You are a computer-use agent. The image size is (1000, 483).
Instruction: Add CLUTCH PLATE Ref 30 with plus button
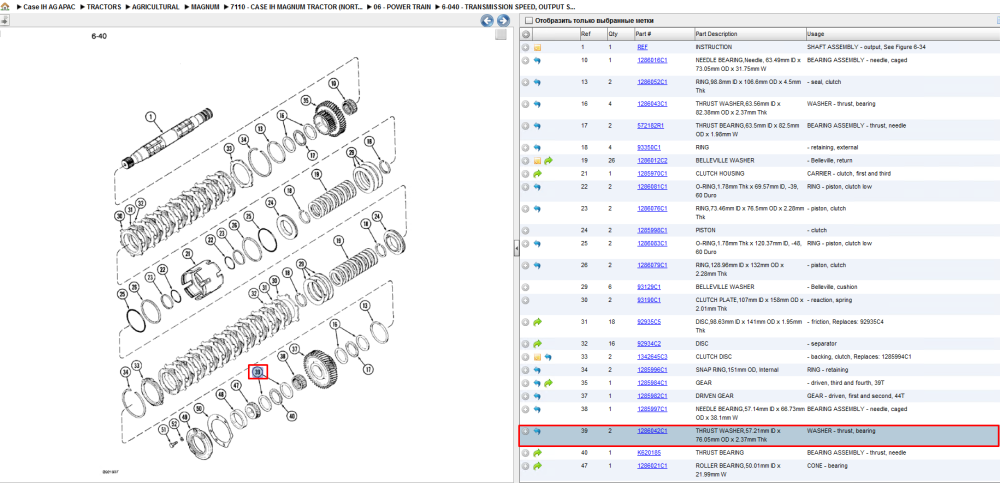pyautogui.click(x=526, y=300)
